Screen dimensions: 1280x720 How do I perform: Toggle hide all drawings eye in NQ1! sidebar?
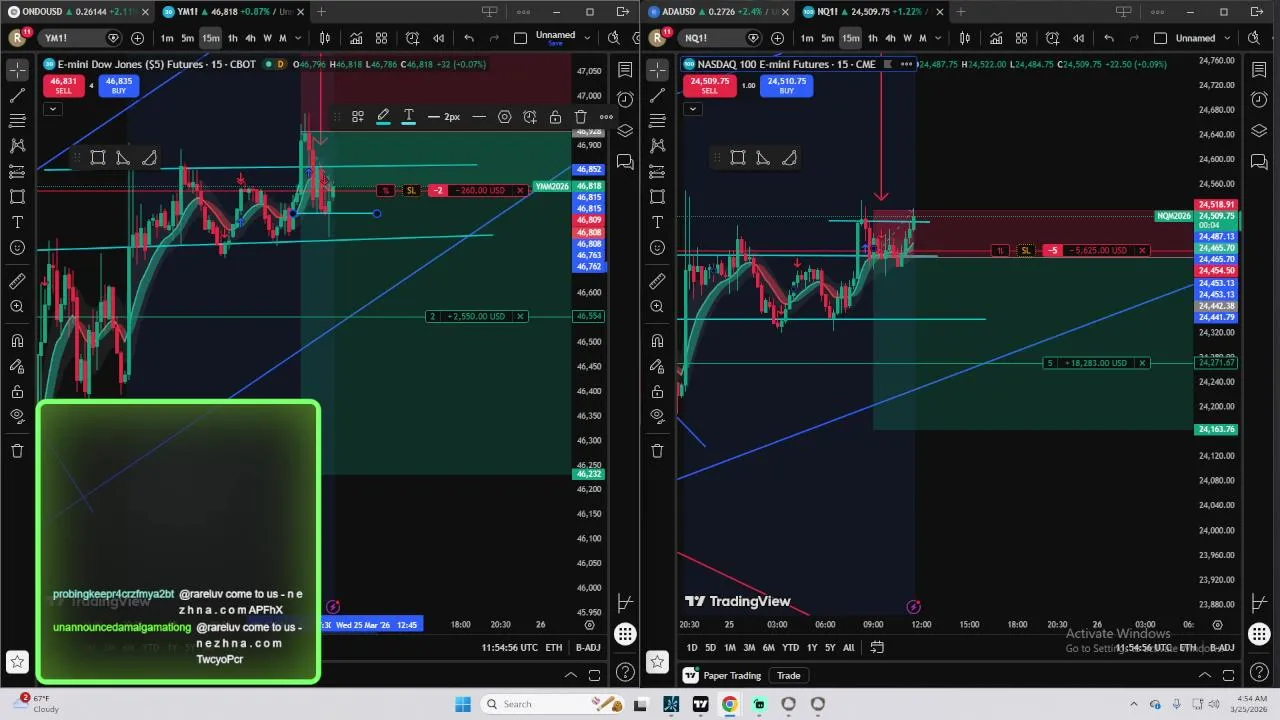coord(657,416)
